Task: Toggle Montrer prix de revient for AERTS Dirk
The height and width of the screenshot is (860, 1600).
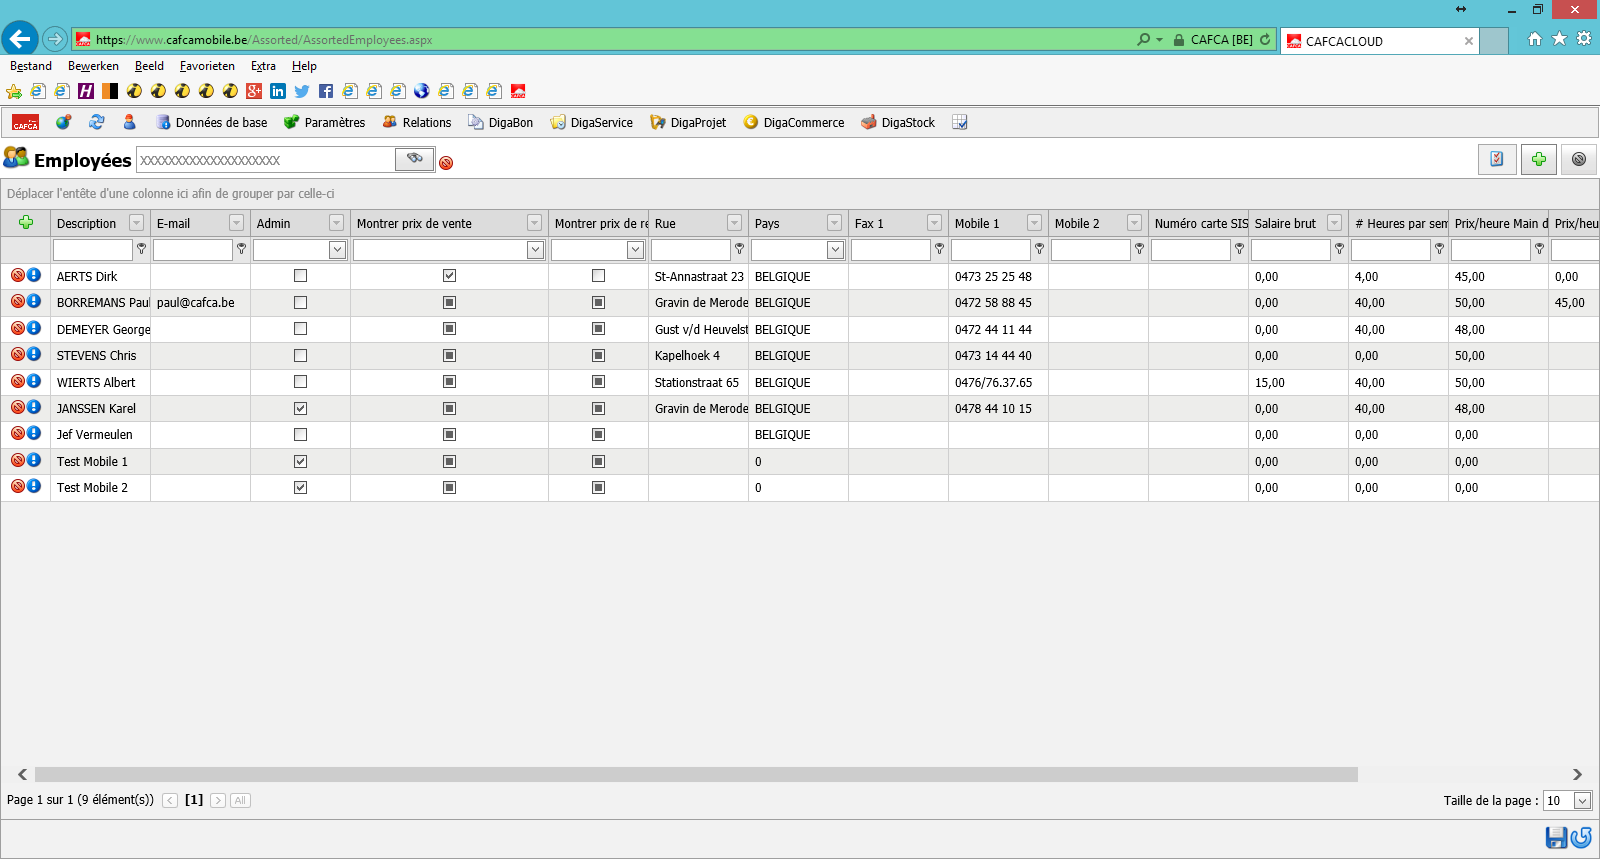Action: tap(598, 276)
